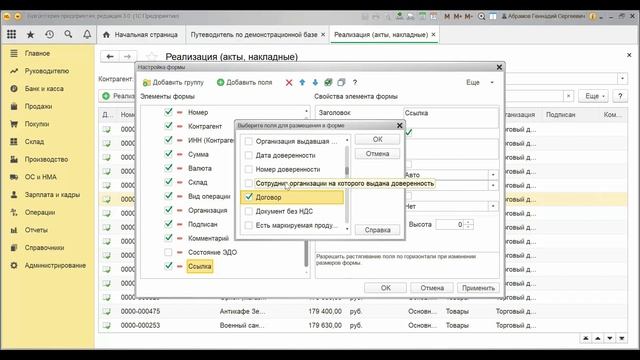
Task: Open the Нет property dropdown
Action: [x=493, y=206]
